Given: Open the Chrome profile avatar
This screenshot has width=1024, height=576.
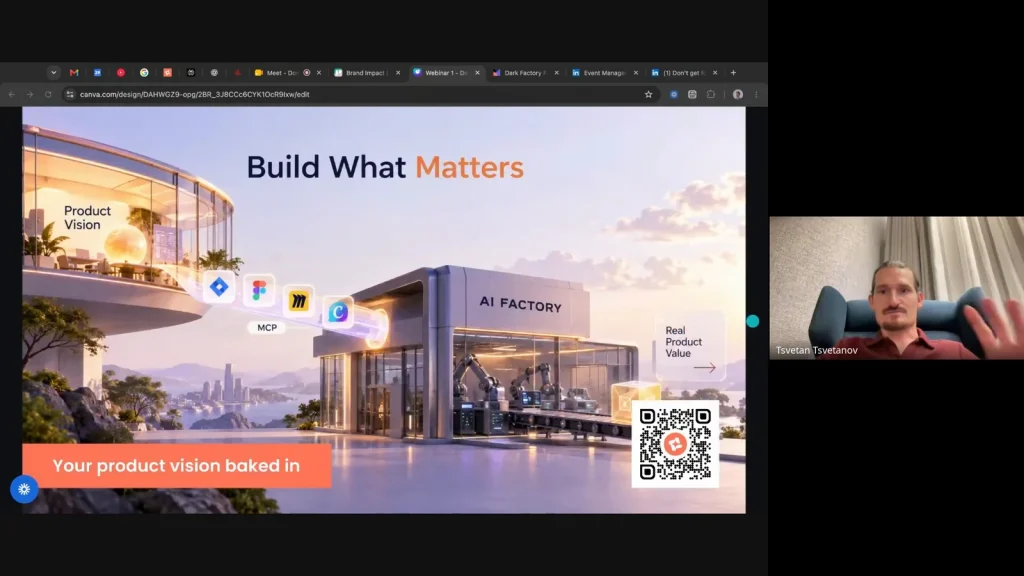Looking at the screenshot, I should pos(738,94).
